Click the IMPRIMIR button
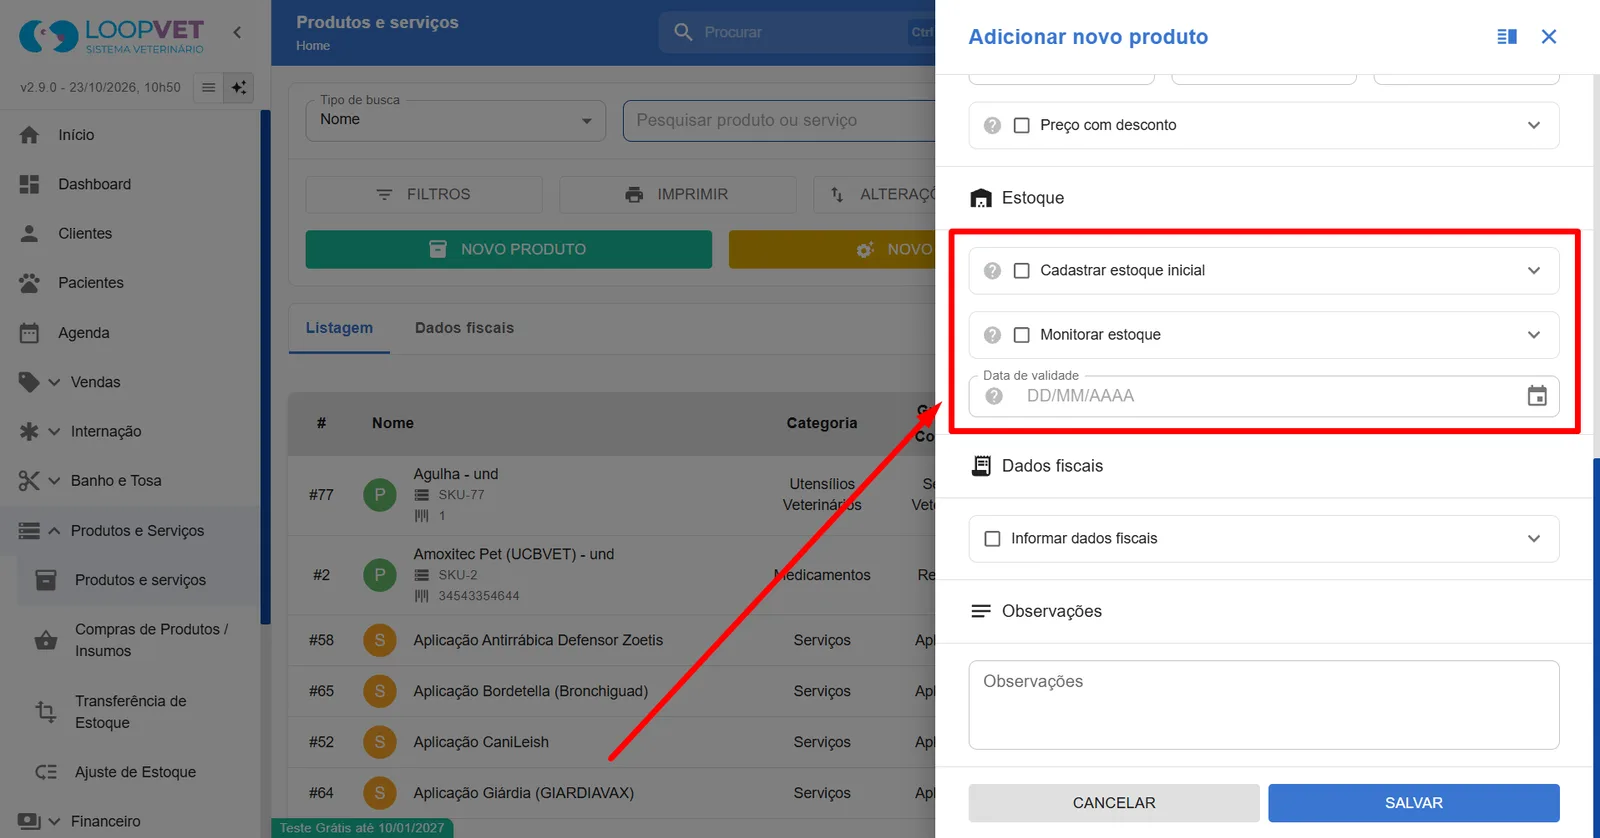This screenshot has height=838, width=1600. [x=678, y=194]
